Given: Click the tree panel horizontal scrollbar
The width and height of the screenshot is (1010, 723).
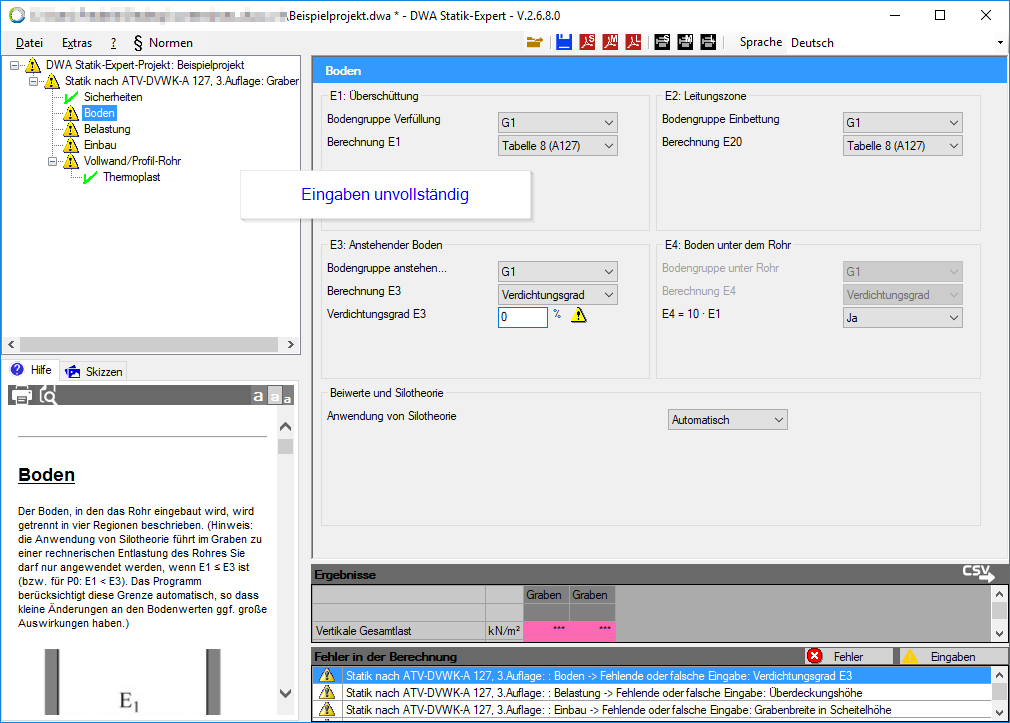Looking at the screenshot, I should (x=150, y=344).
